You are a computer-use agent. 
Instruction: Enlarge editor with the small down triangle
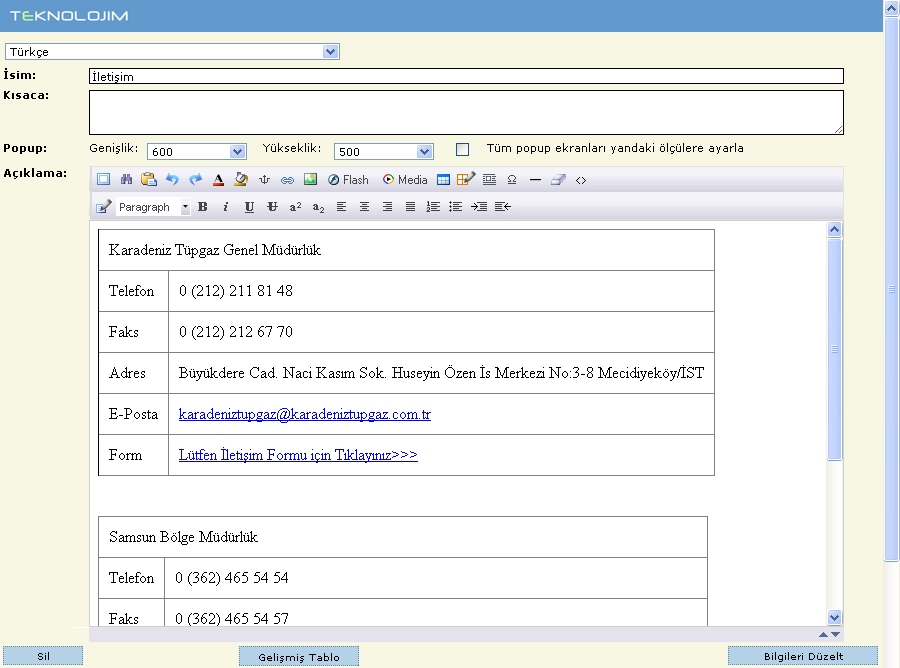(x=836, y=634)
